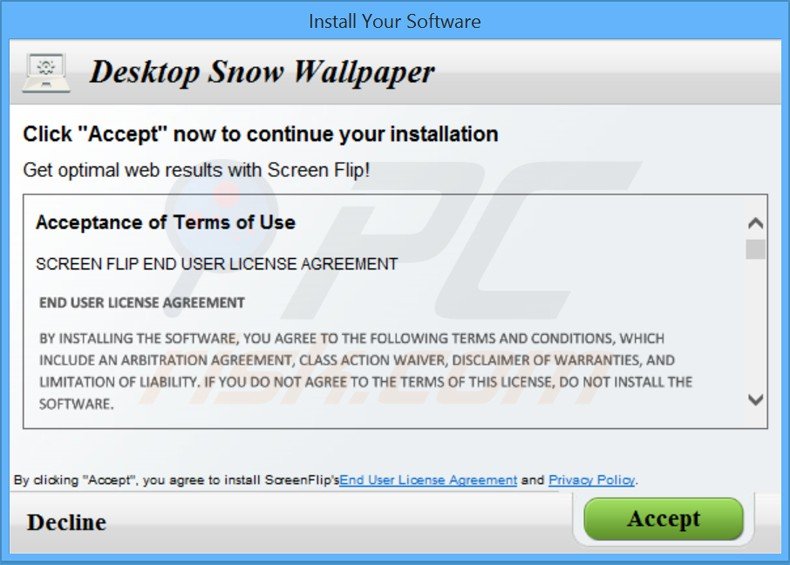The width and height of the screenshot is (790, 565).
Task: Click the word SOFTWARE. ending the terms paragraph
Action: 76,404
